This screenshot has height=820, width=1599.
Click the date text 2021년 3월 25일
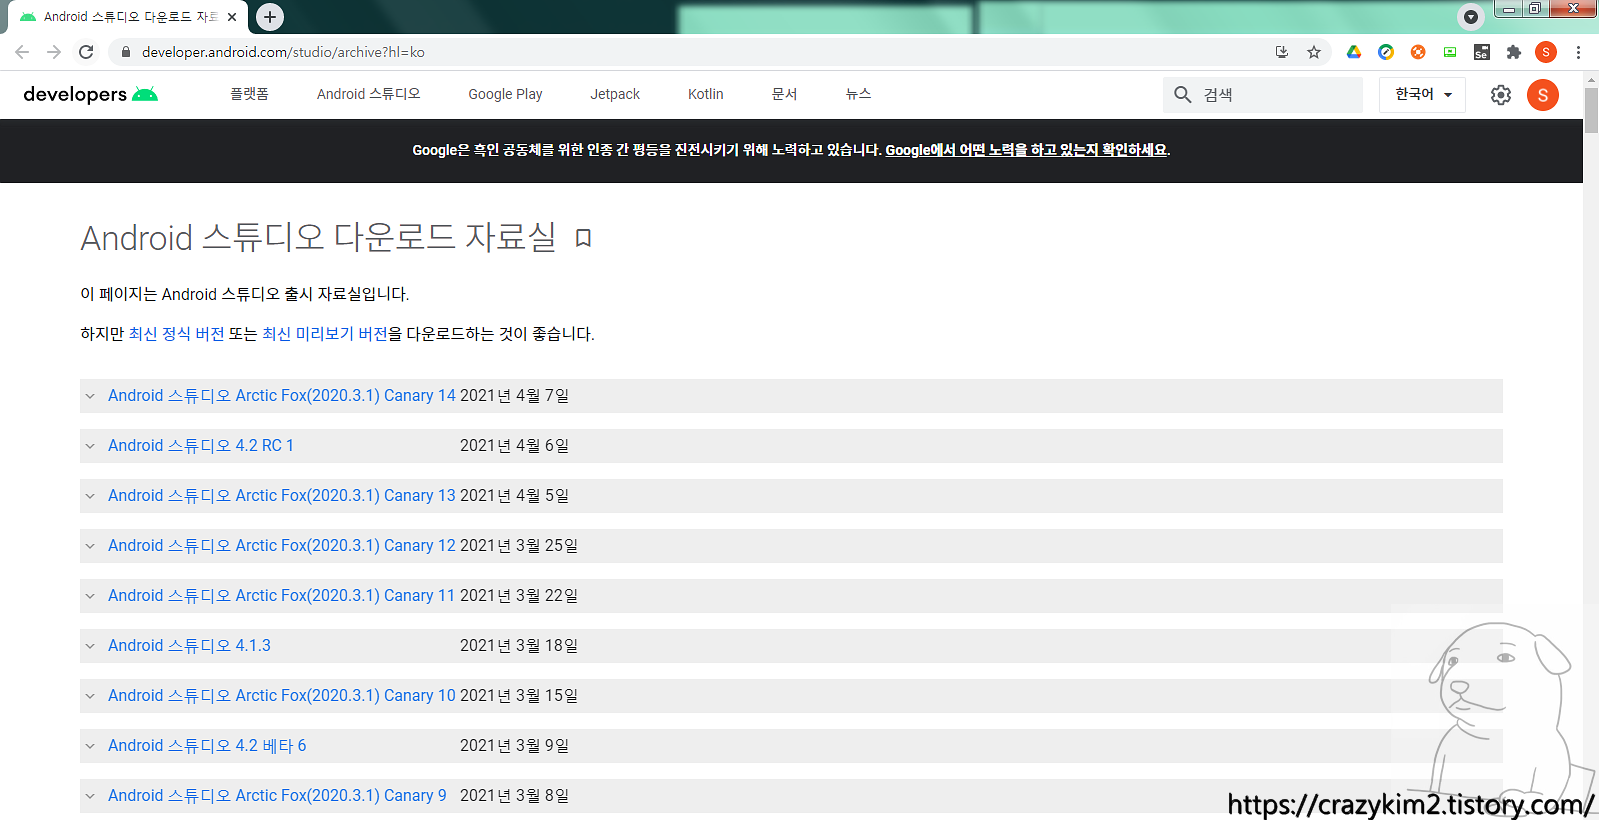tap(519, 546)
